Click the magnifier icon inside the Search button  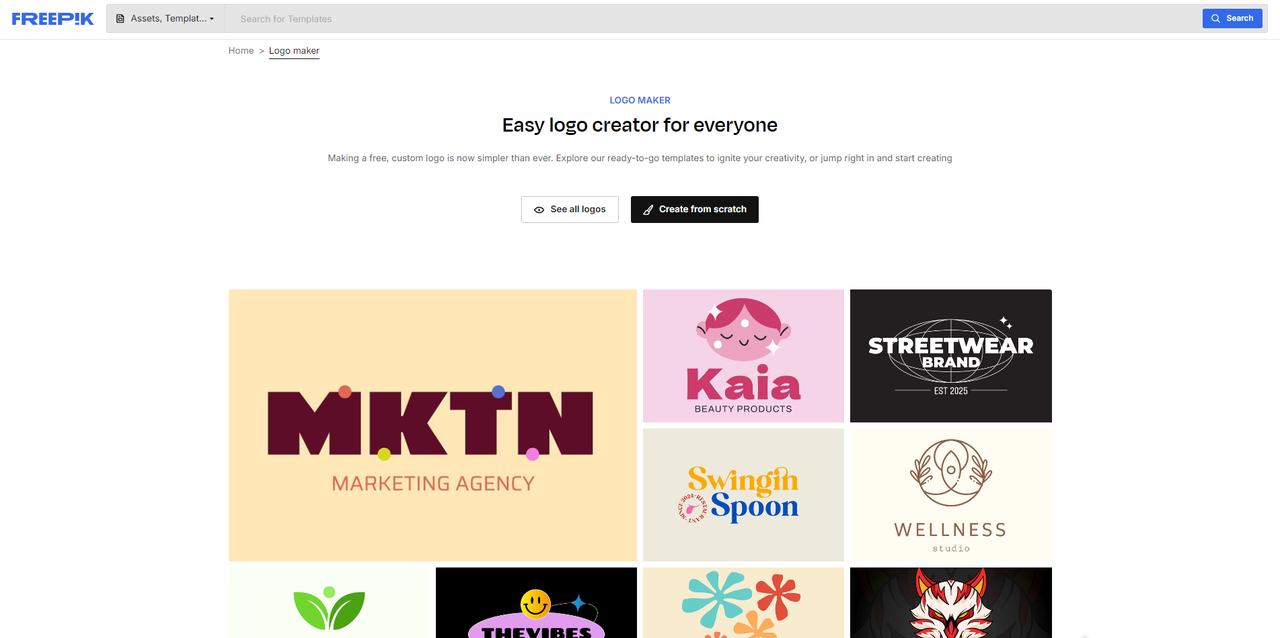[1213, 17]
